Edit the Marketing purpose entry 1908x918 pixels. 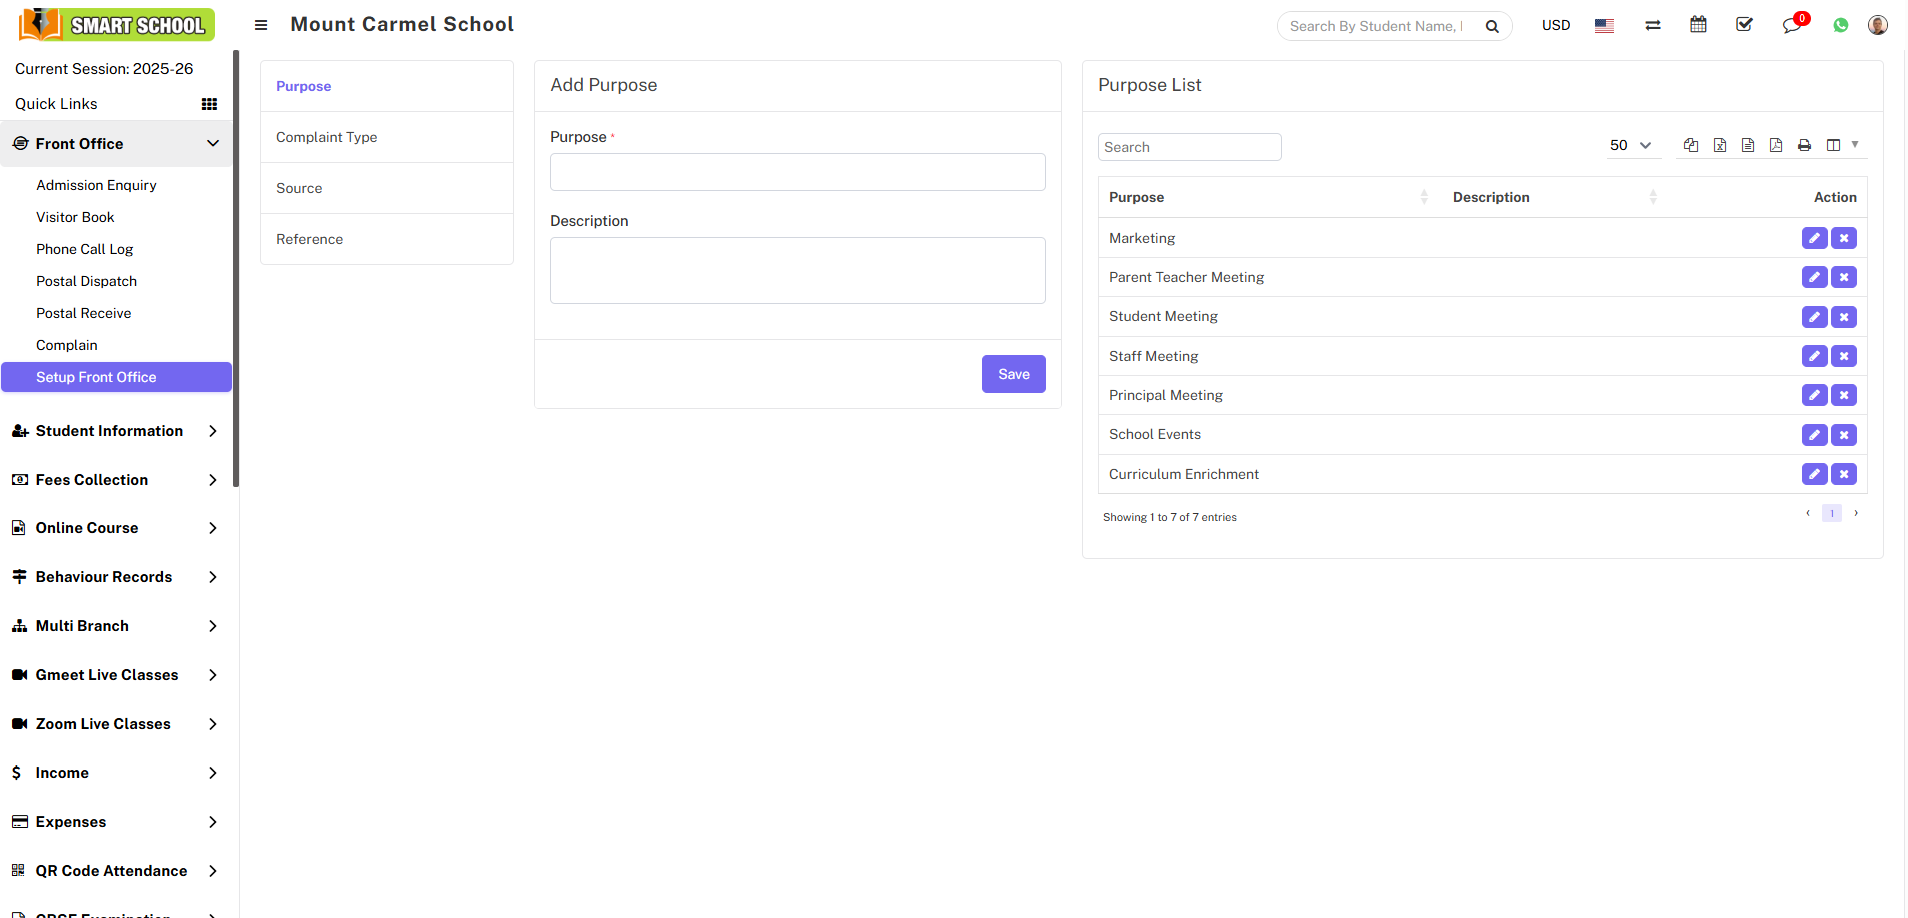pyautogui.click(x=1814, y=238)
